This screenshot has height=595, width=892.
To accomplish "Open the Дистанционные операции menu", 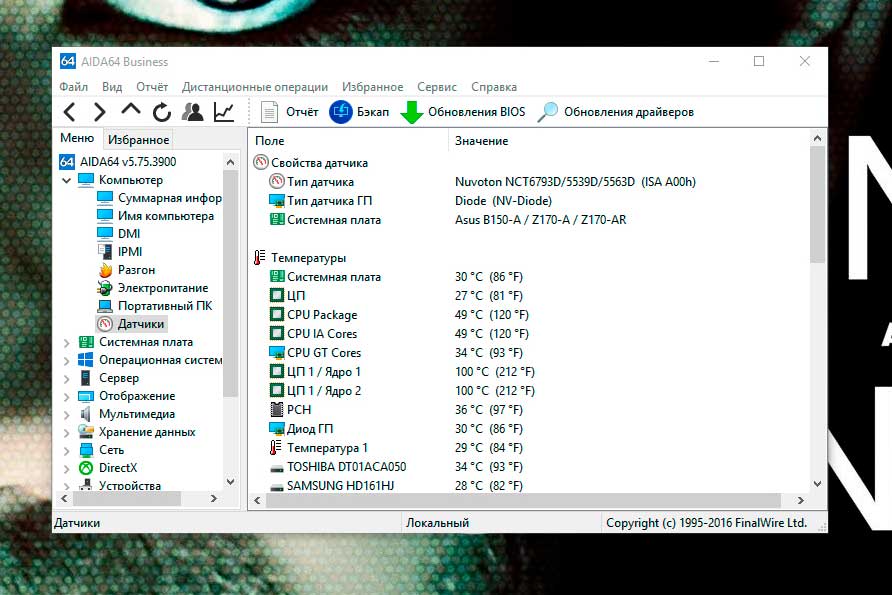I will [254, 87].
